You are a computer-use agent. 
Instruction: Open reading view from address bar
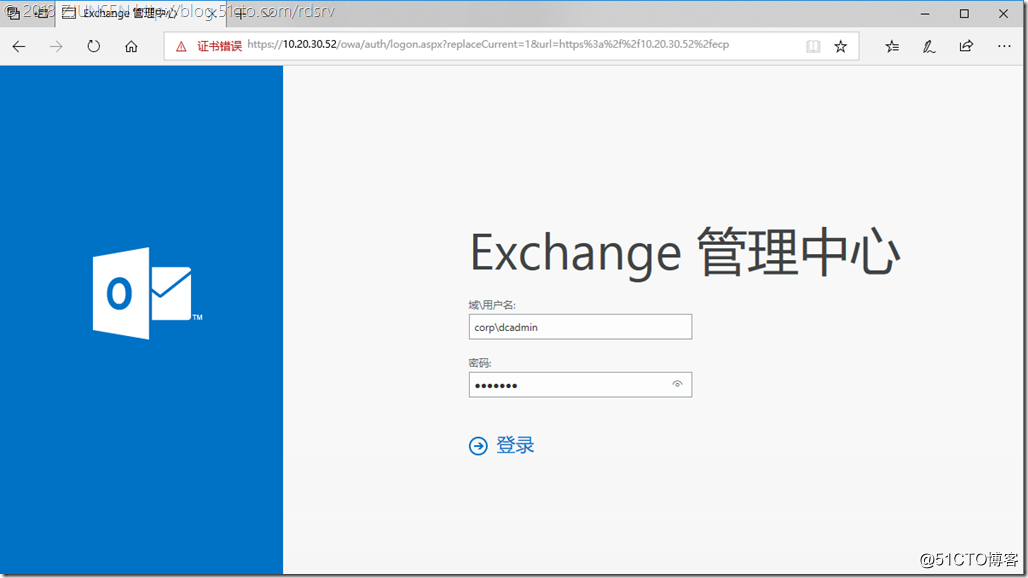(813, 47)
